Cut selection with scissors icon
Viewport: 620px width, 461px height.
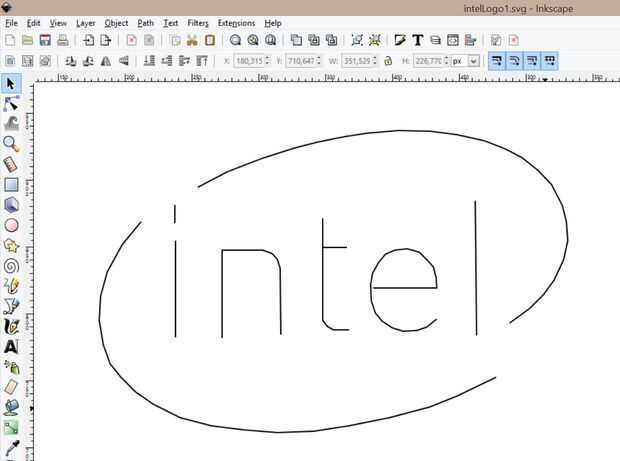192,40
